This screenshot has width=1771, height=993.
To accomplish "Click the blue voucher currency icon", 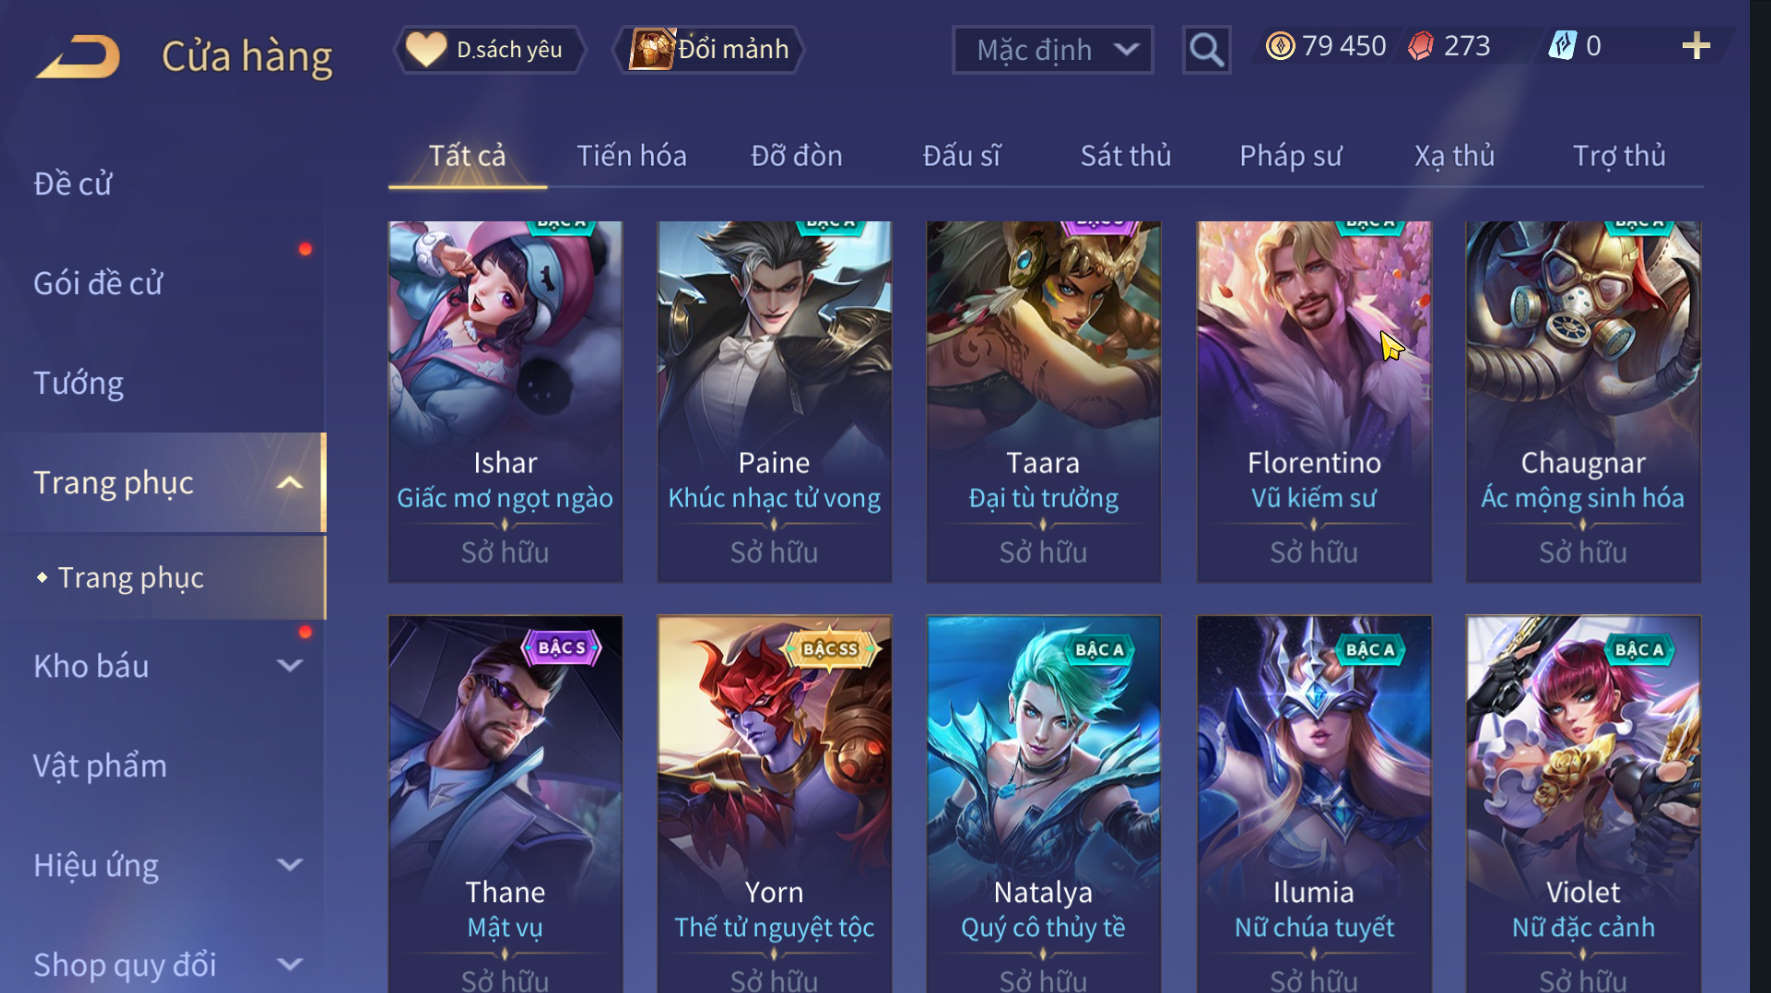I will [x=1562, y=45].
